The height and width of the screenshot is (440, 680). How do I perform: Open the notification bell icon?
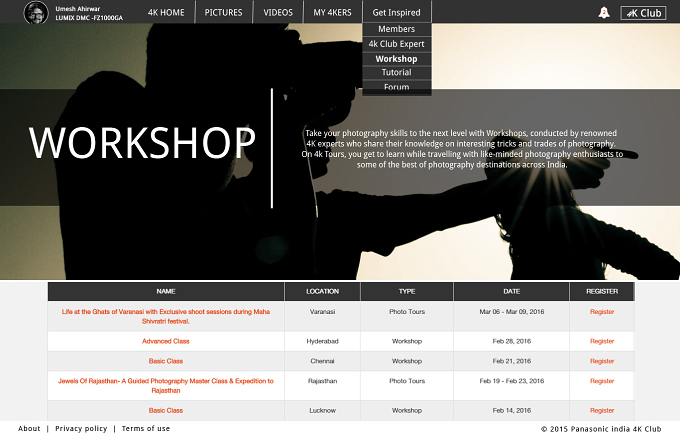[604, 13]
